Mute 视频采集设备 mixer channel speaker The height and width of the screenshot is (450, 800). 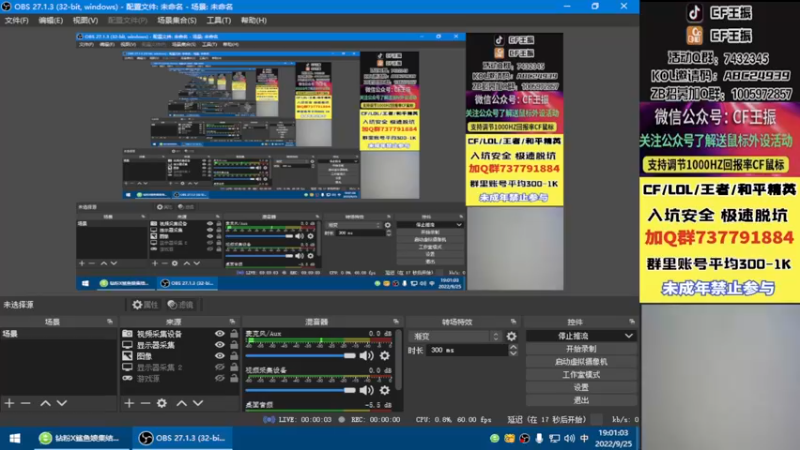[366, 390]
